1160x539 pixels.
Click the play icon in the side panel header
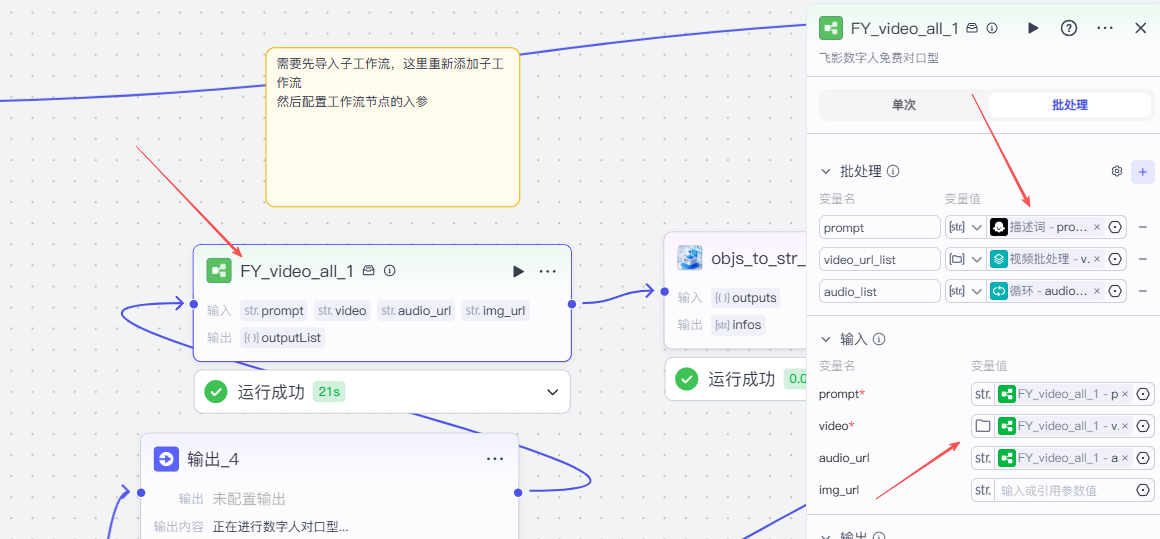tap(1033, 28)
